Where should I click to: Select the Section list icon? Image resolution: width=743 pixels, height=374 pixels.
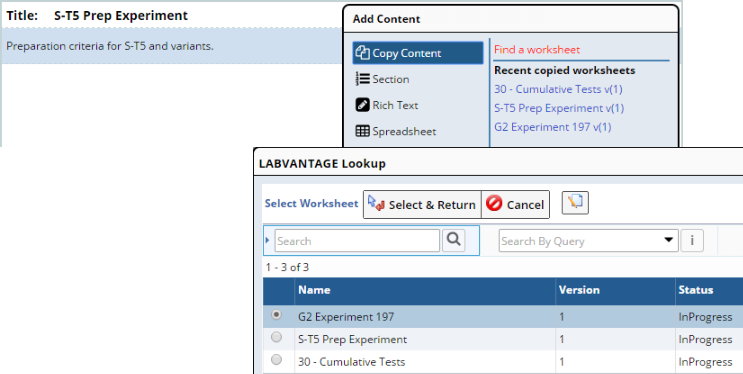(362, 79)
